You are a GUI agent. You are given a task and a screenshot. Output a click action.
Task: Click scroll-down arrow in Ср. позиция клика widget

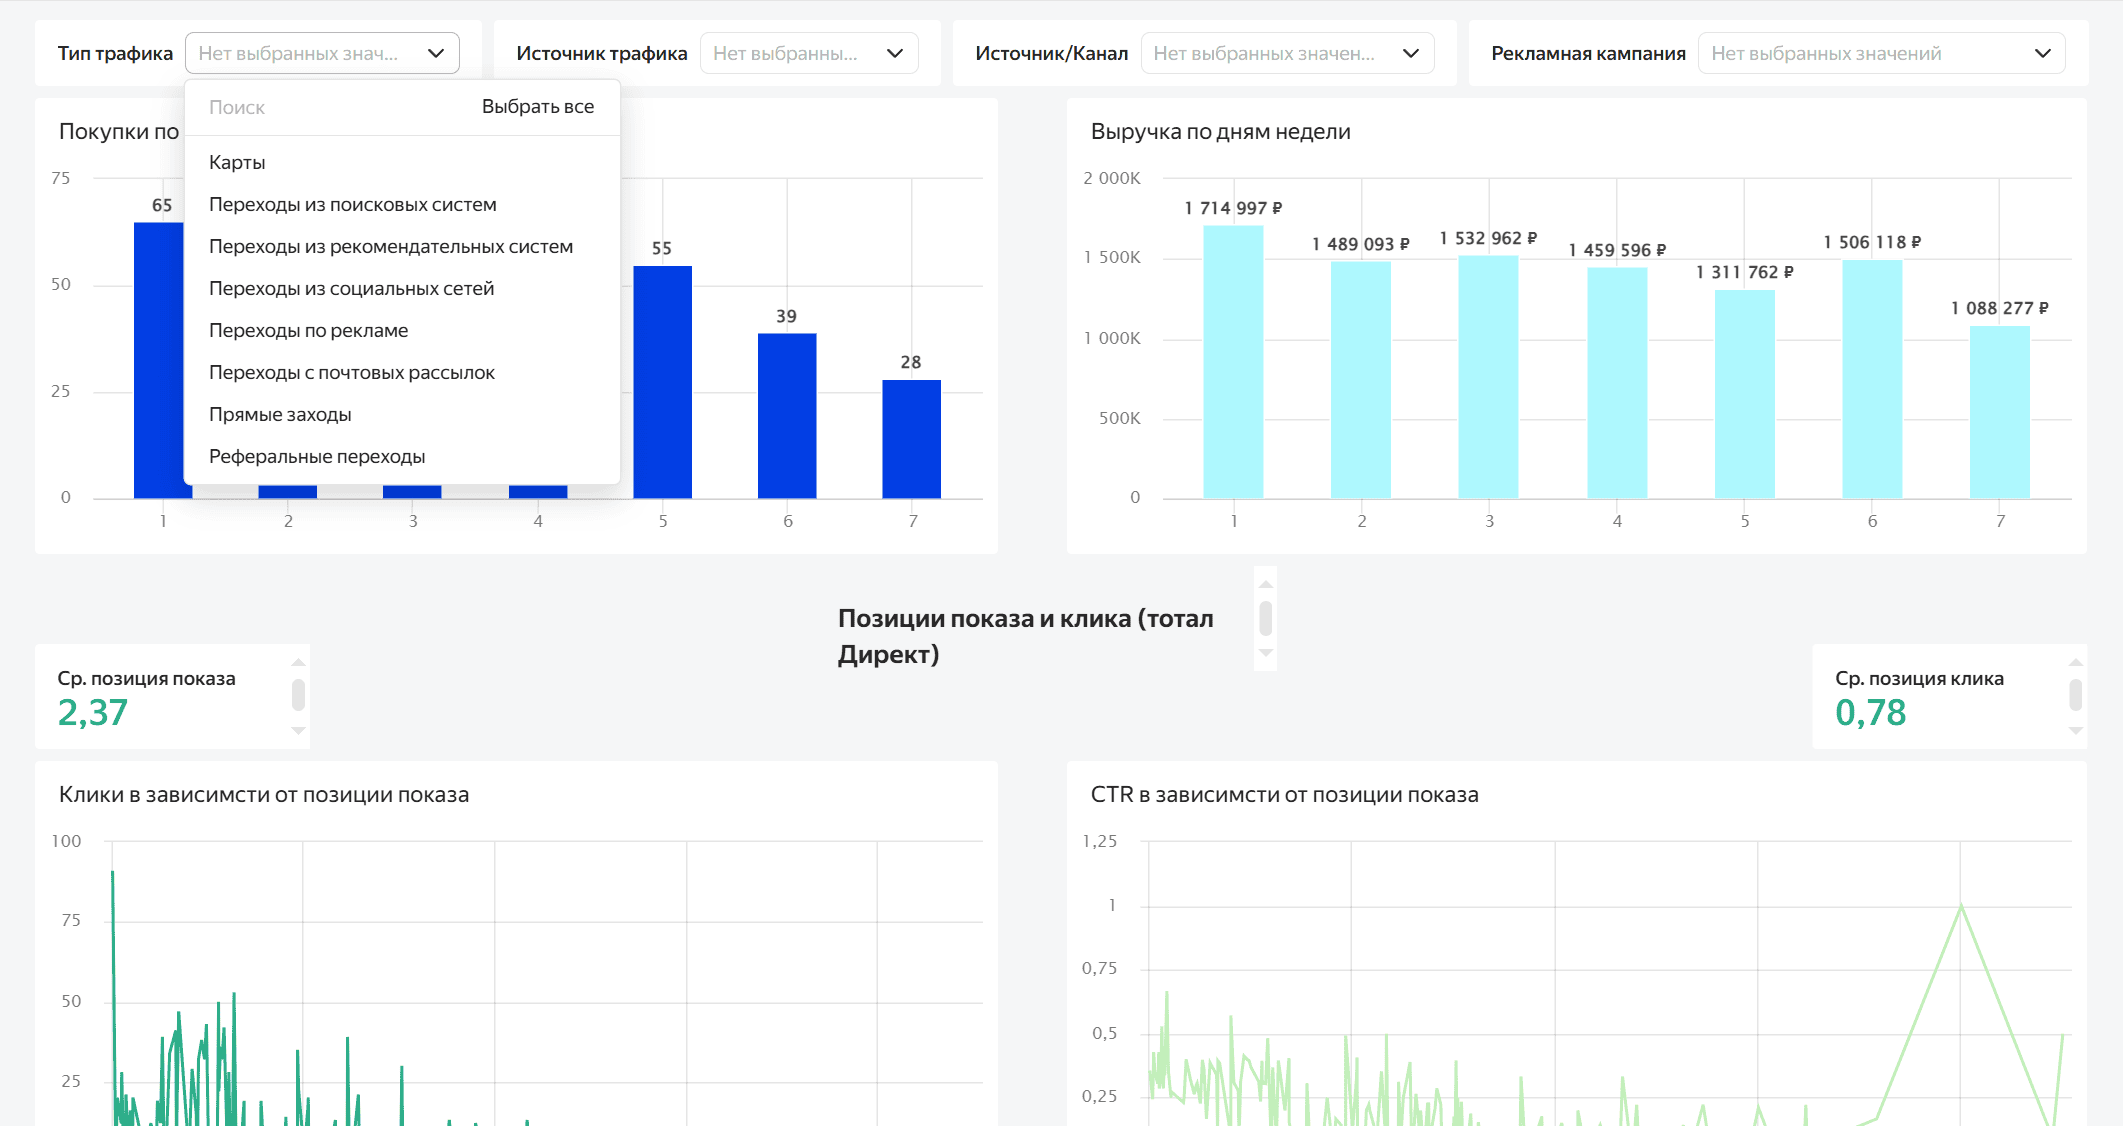point(2076,731)
